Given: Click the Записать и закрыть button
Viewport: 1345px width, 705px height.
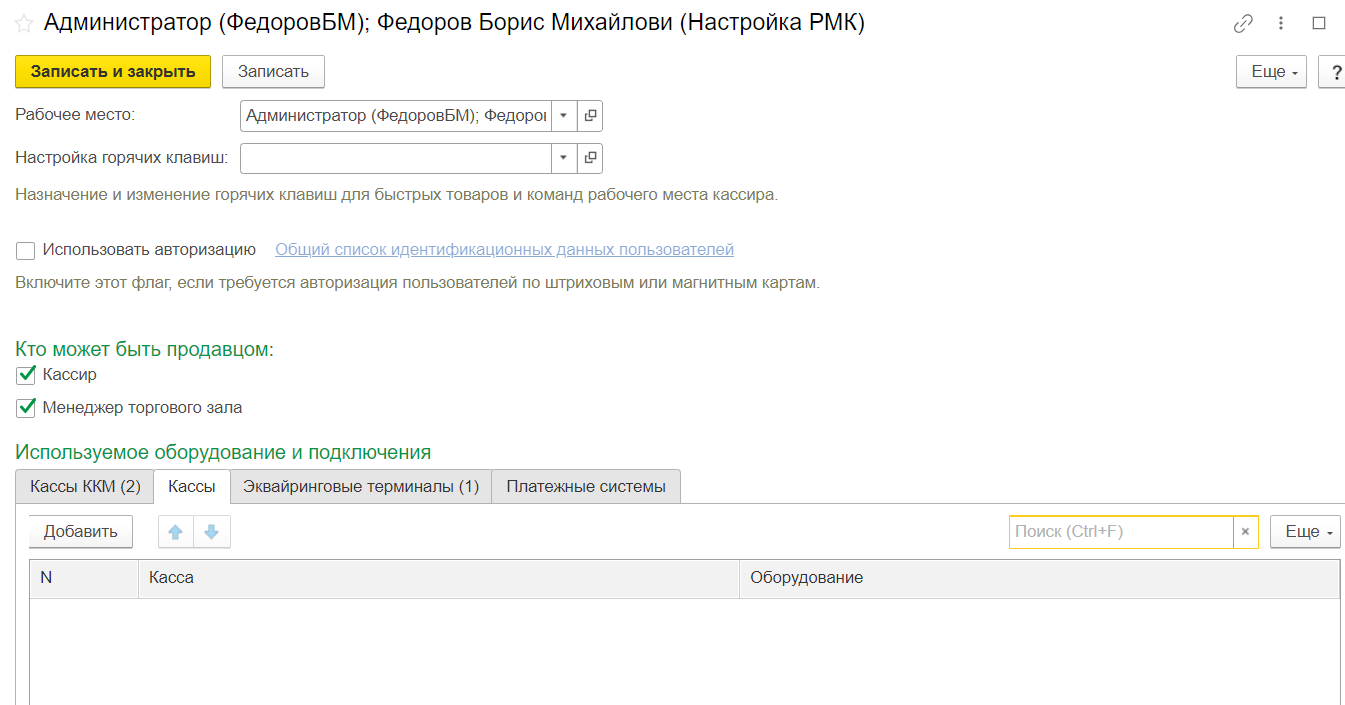Looking at the screenshot, I should tap(113, 72).
